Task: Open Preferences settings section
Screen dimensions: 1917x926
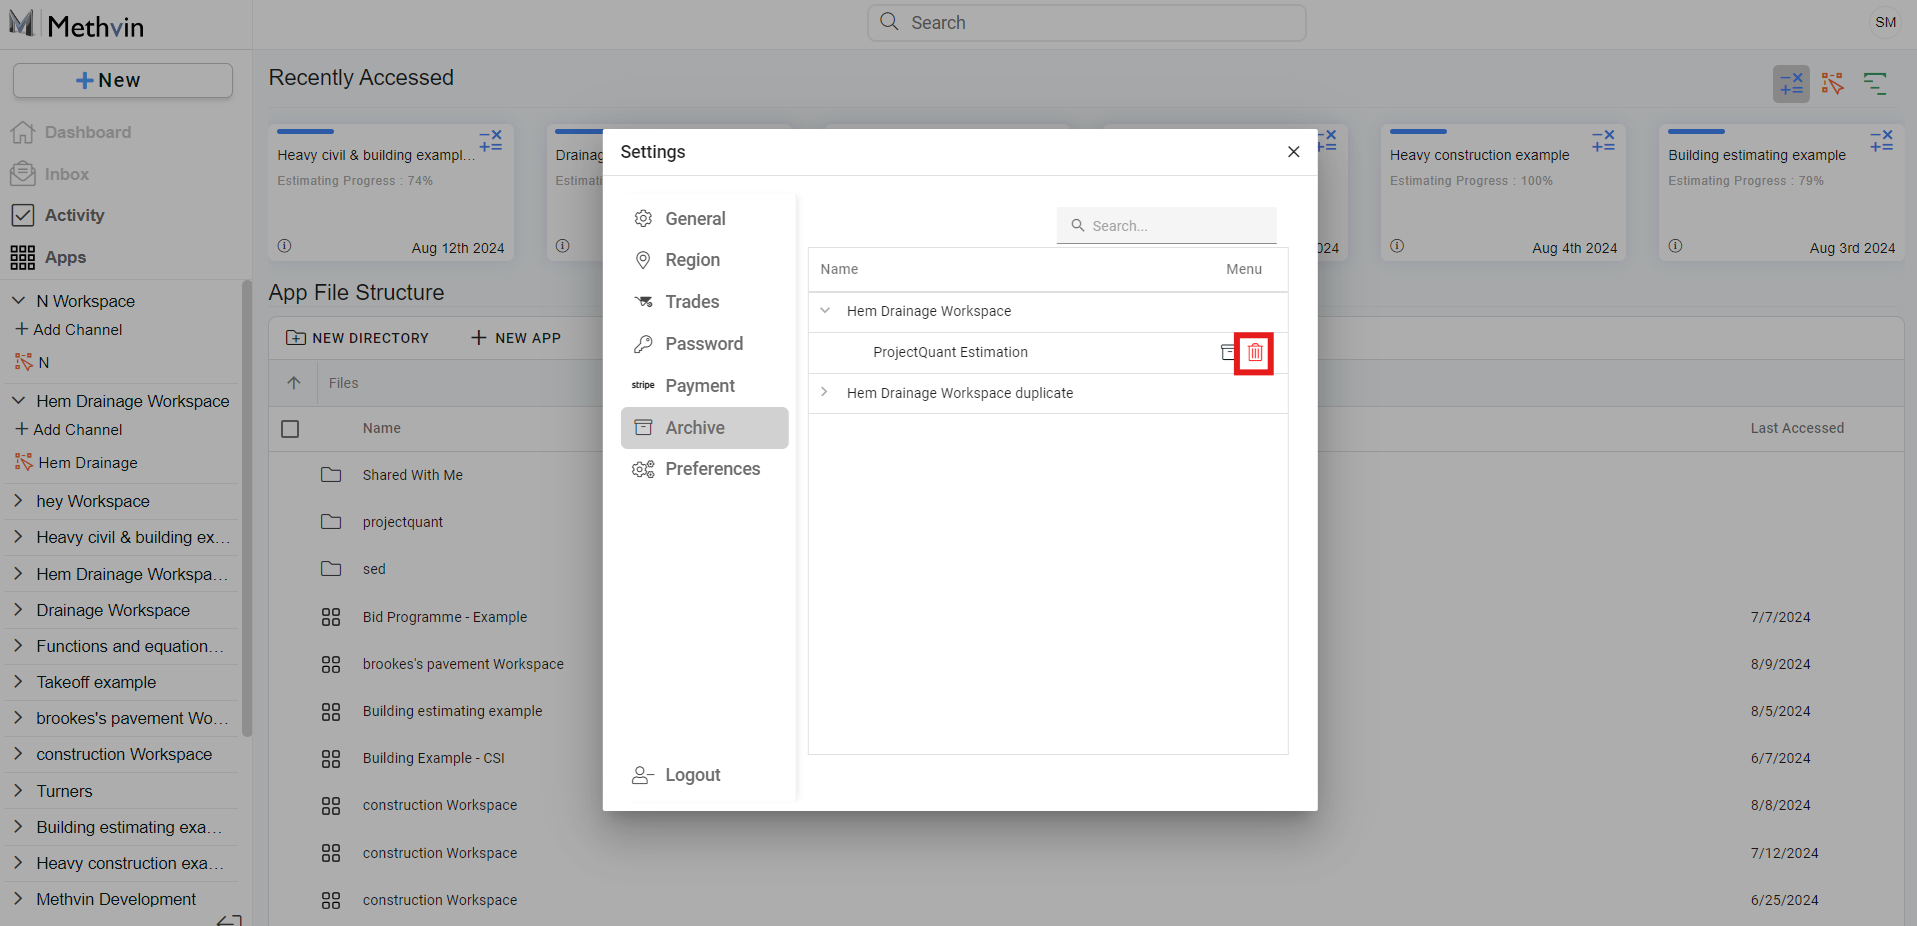Action: [x=711, y=469]
